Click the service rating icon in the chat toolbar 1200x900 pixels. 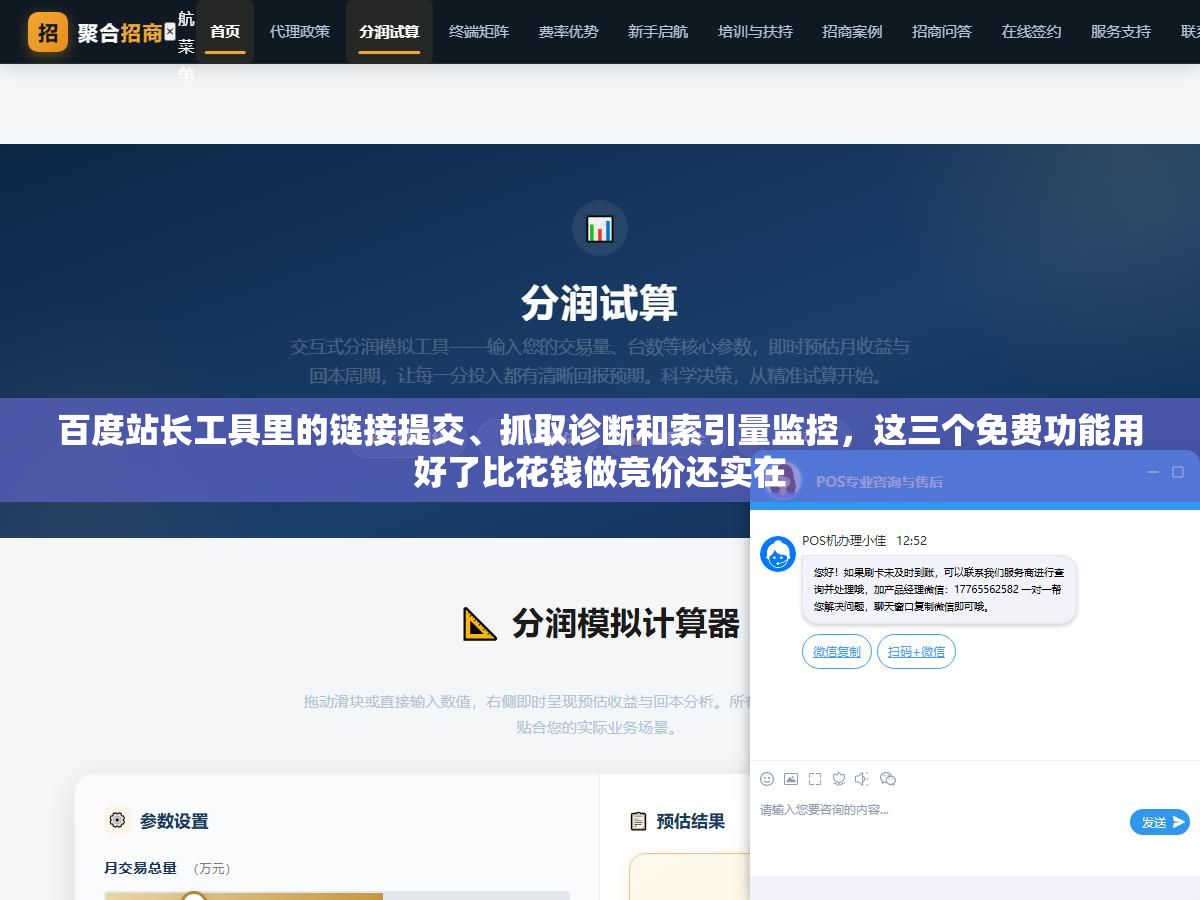tap(839, 778)
